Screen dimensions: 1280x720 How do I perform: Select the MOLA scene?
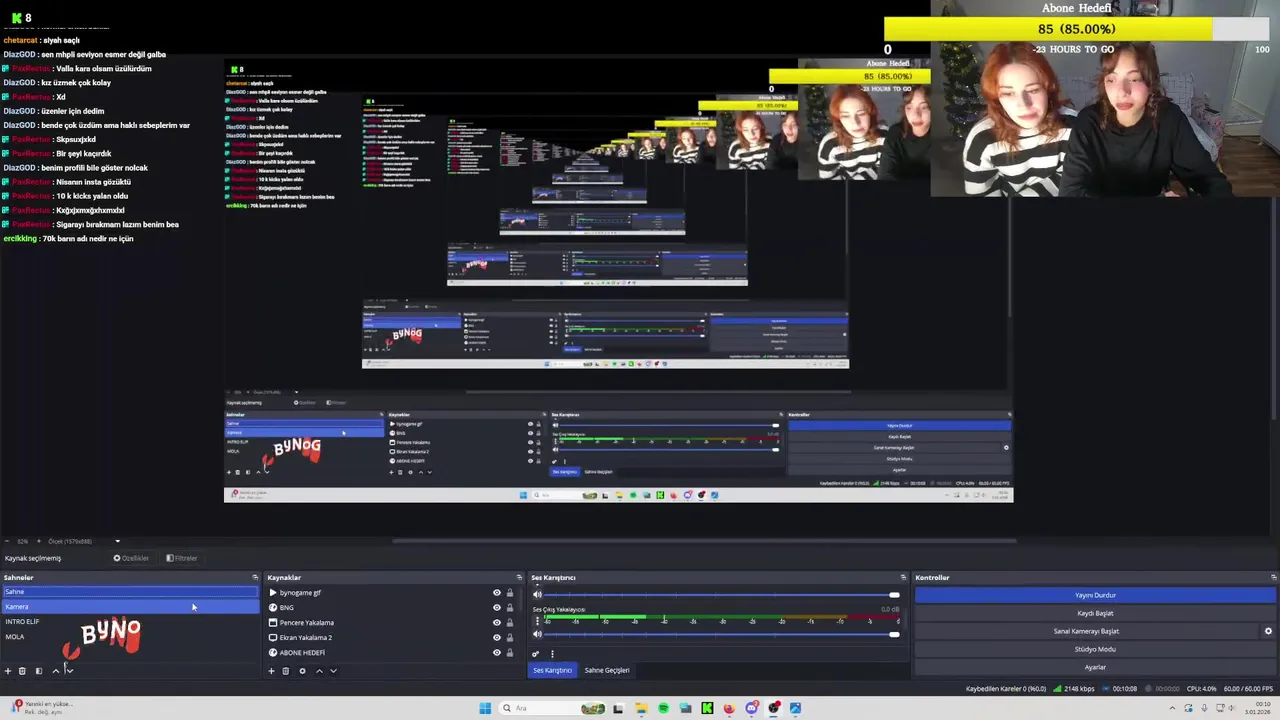(x=130, y=637)
